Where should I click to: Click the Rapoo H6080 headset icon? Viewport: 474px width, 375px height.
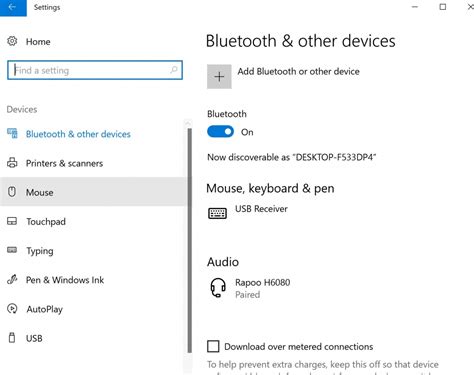point(218,288)
